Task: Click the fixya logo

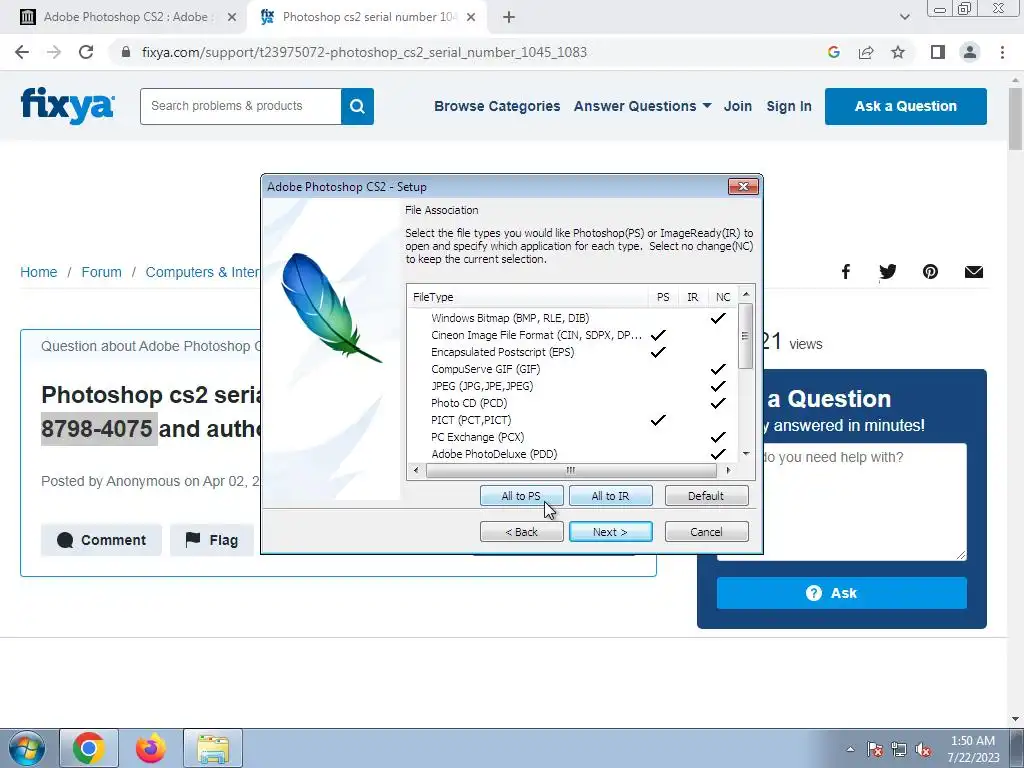Action: click(68, 105)
